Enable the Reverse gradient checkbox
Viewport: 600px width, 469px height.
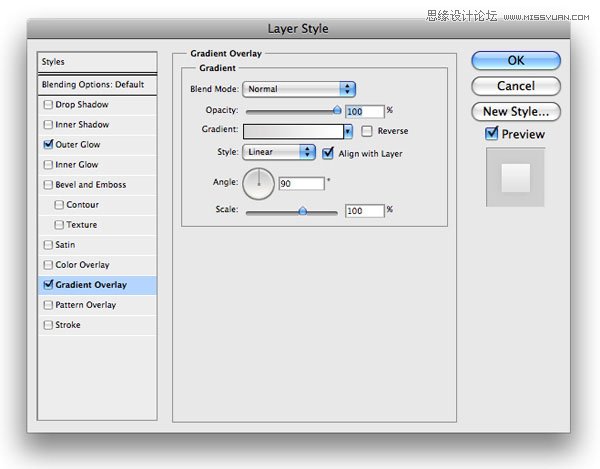(367, 131)
